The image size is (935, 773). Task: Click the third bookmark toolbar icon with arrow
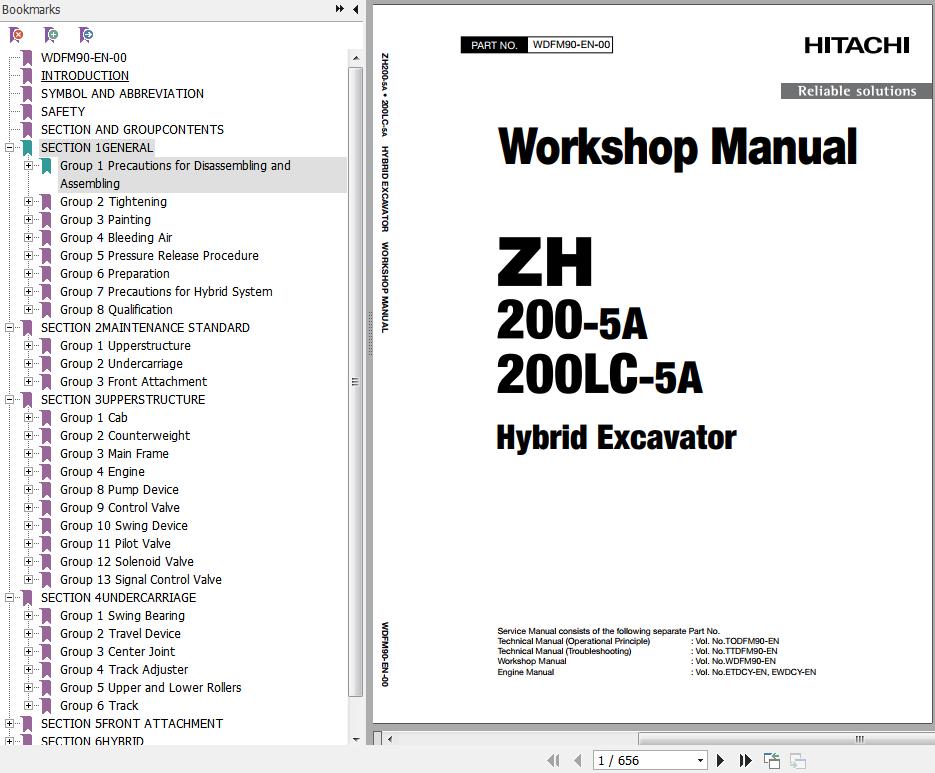pyautogui.click(x=86, y=35)
